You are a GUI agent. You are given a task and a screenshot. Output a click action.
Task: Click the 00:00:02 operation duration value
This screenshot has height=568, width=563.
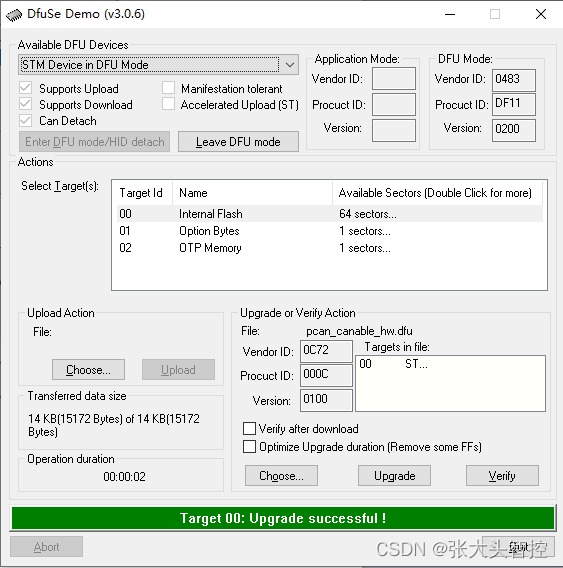pyautogui.click(x=124, y=477)
